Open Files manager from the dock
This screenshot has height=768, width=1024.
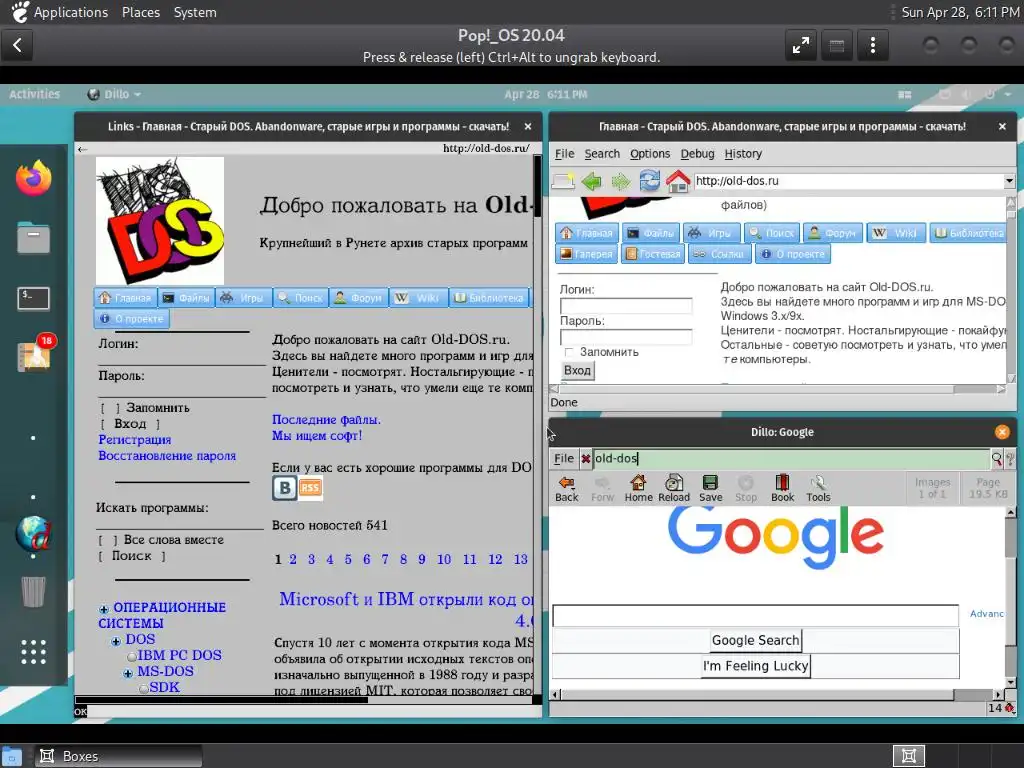click(x=33, y=237)
